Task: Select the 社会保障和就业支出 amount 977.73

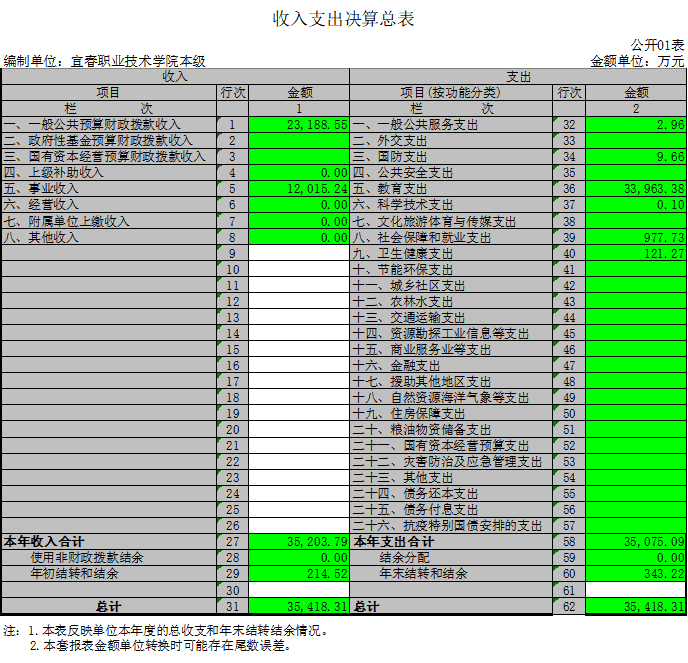Action: pos(636,237)
